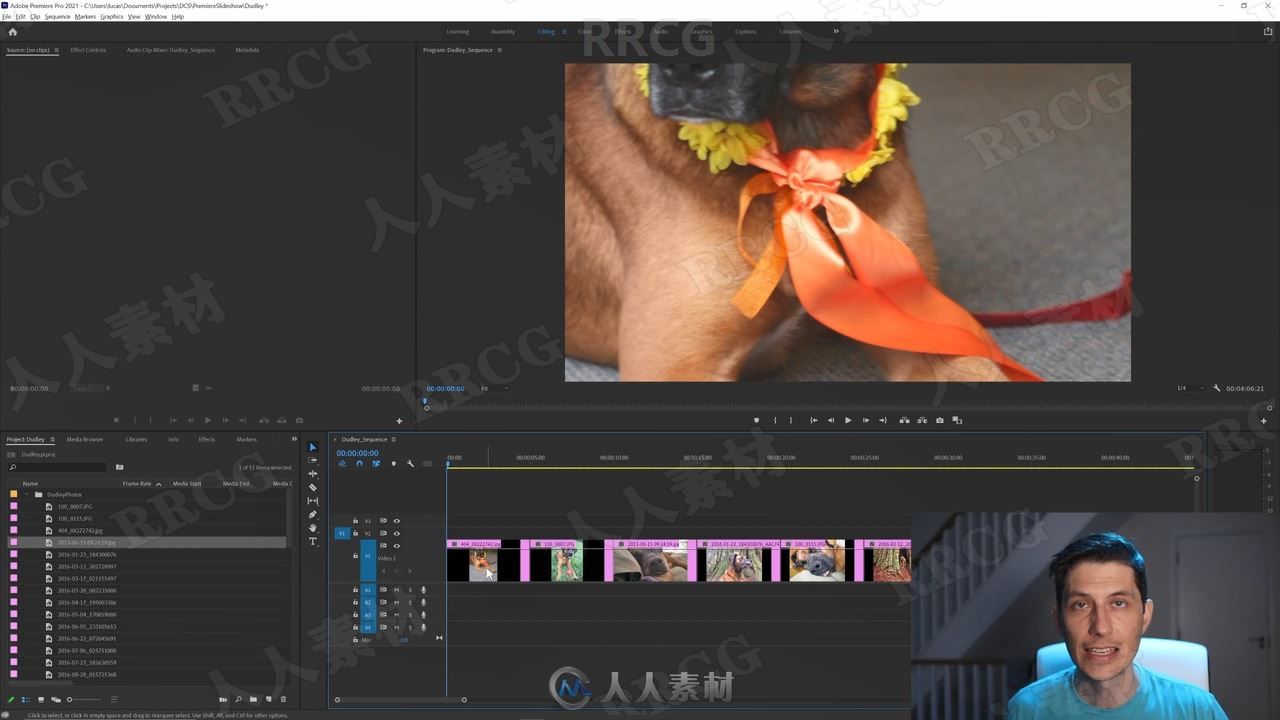
Task: Mark In point in Program monitor
Action: point(775,420)
